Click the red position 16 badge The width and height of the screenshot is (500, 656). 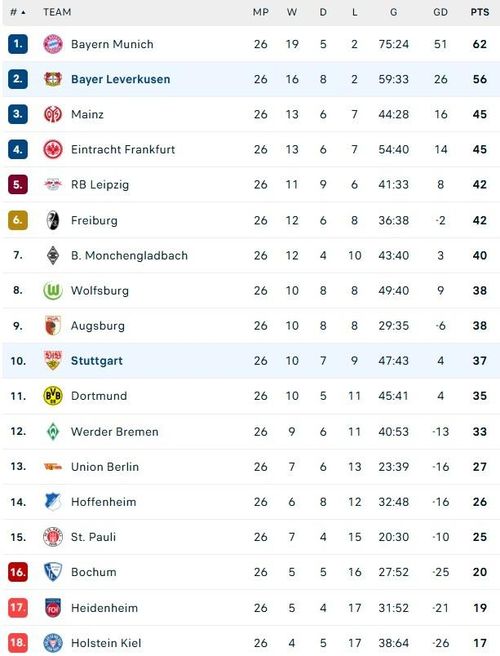click(18, 572)
